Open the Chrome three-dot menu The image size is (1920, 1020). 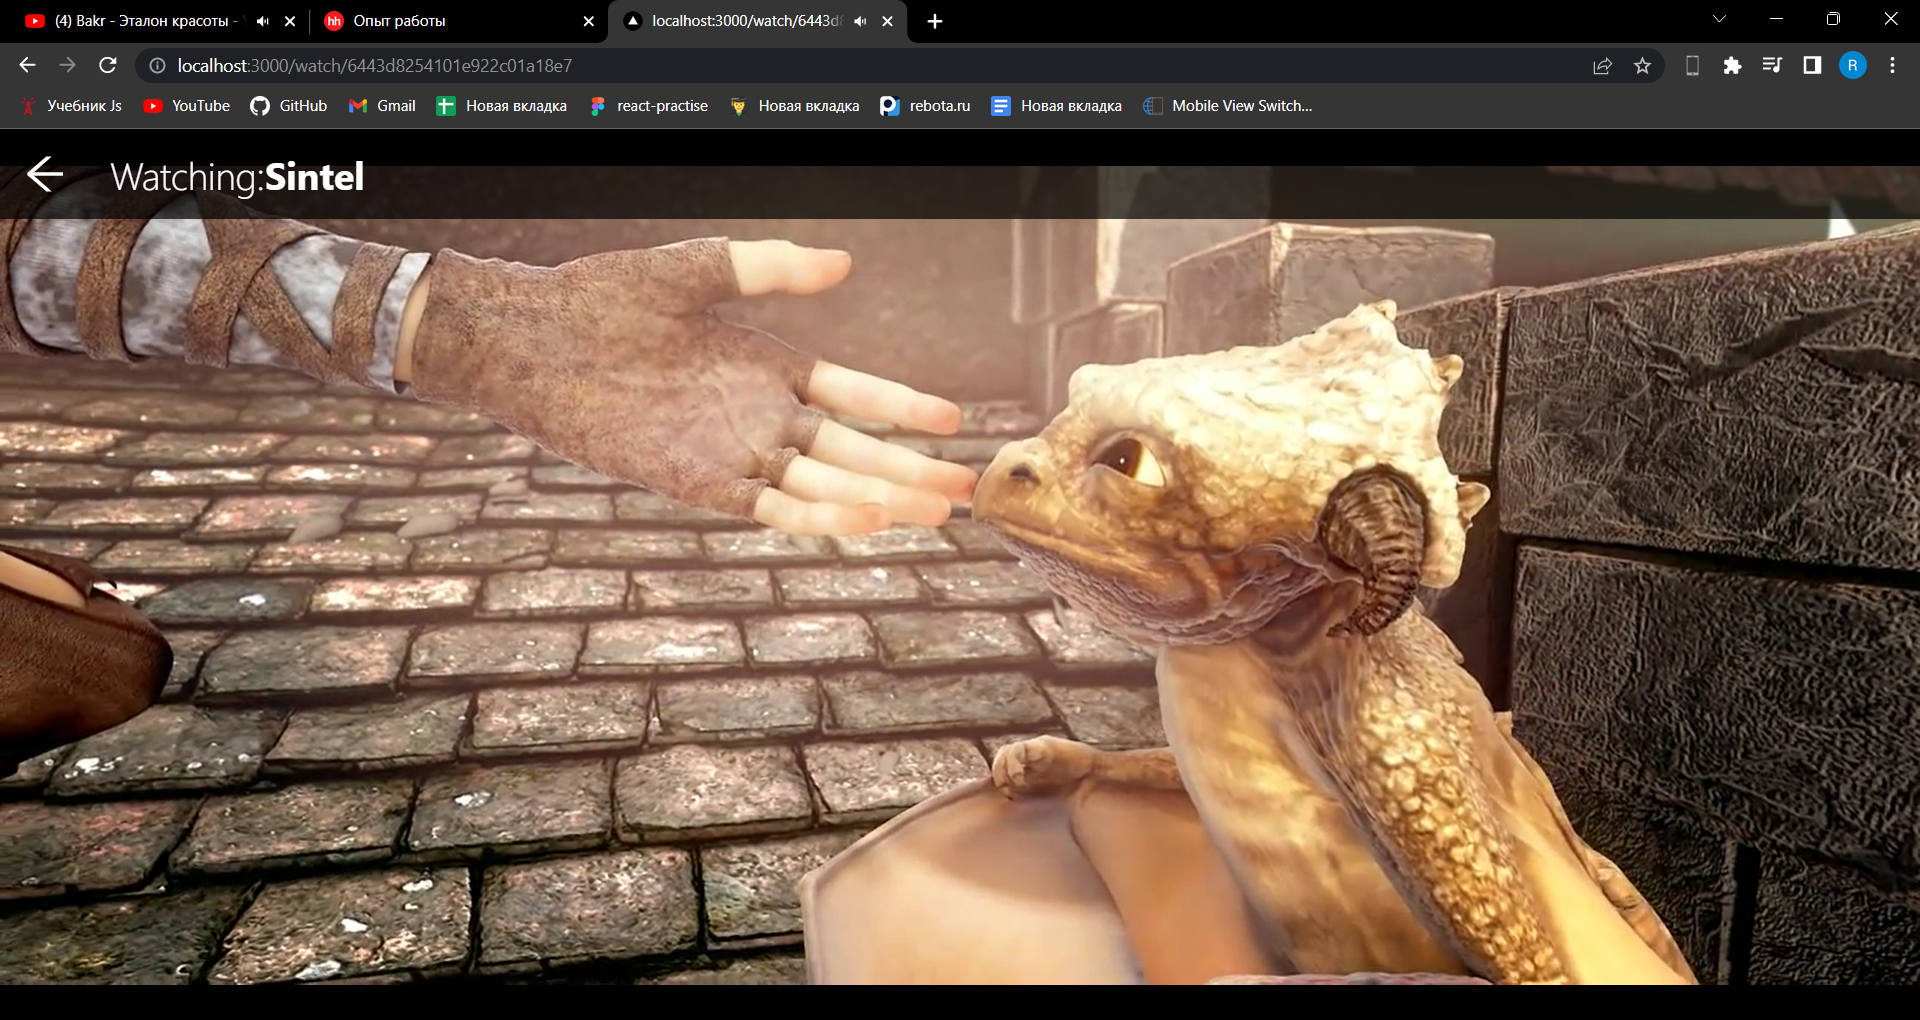pos(1892,65)
